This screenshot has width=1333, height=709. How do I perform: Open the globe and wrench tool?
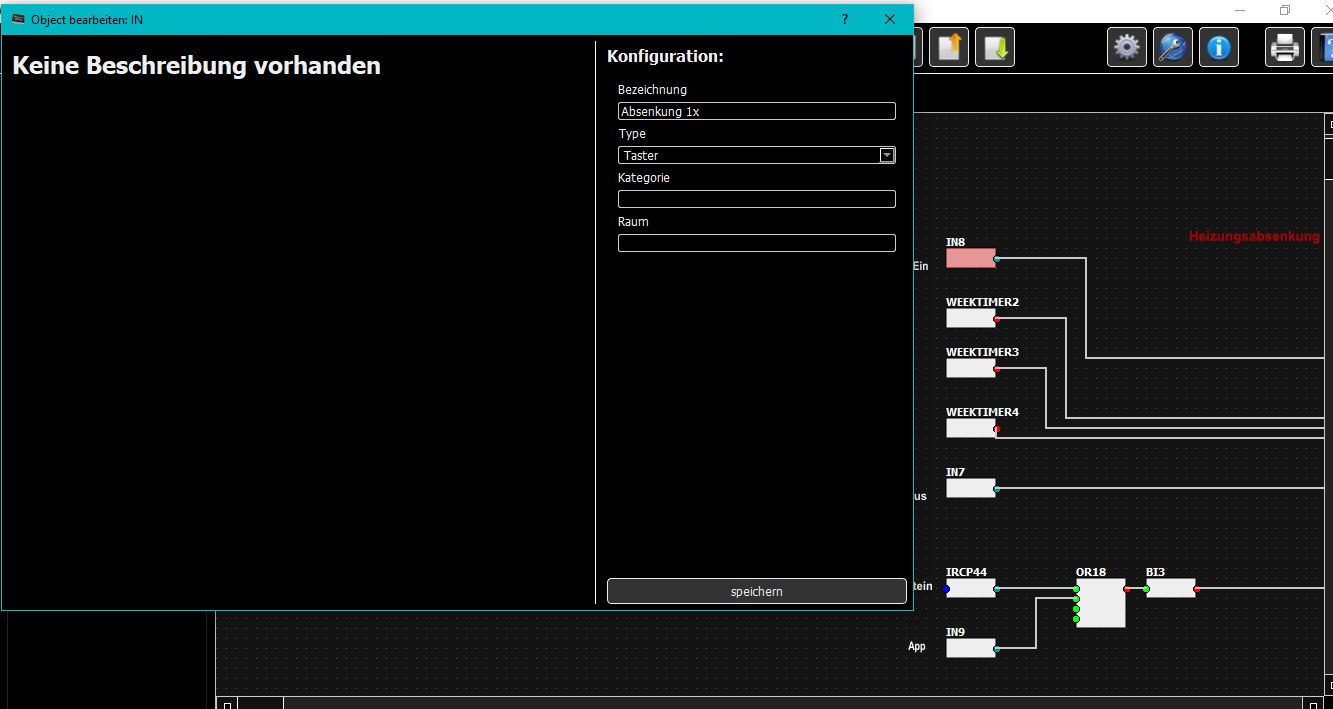[x=1173, y=47]
